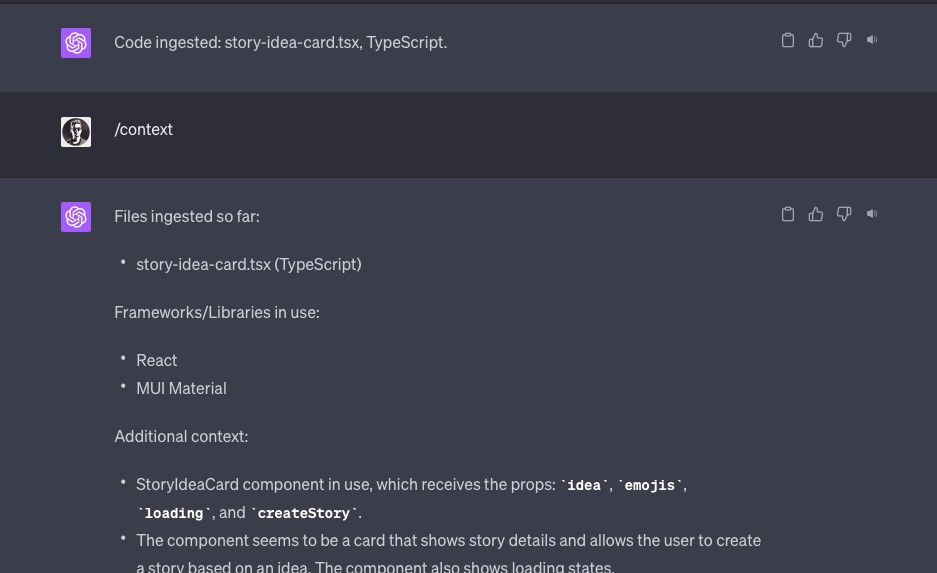Click the inline code 'emojis' prop

click(x=650, y=485)
